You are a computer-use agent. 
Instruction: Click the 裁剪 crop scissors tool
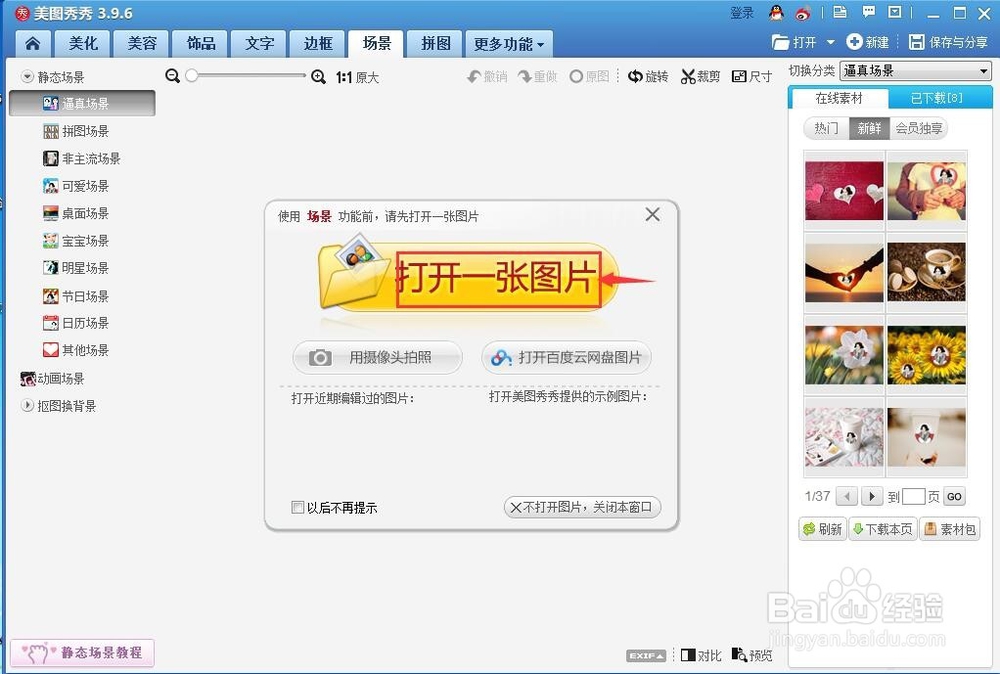pyautogui.click(x=700, y=77)
